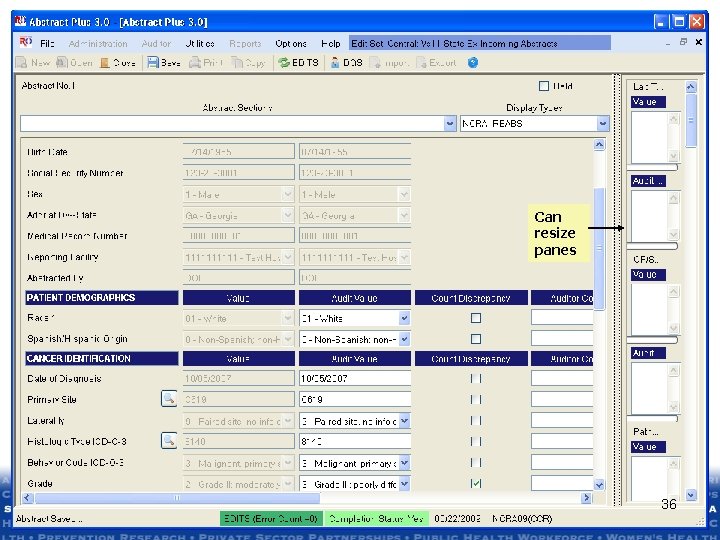Image resolution: width=720 pixels, height=540 pixels.
Task: Open the Utilities menu
Action: (x=200, y=44)
